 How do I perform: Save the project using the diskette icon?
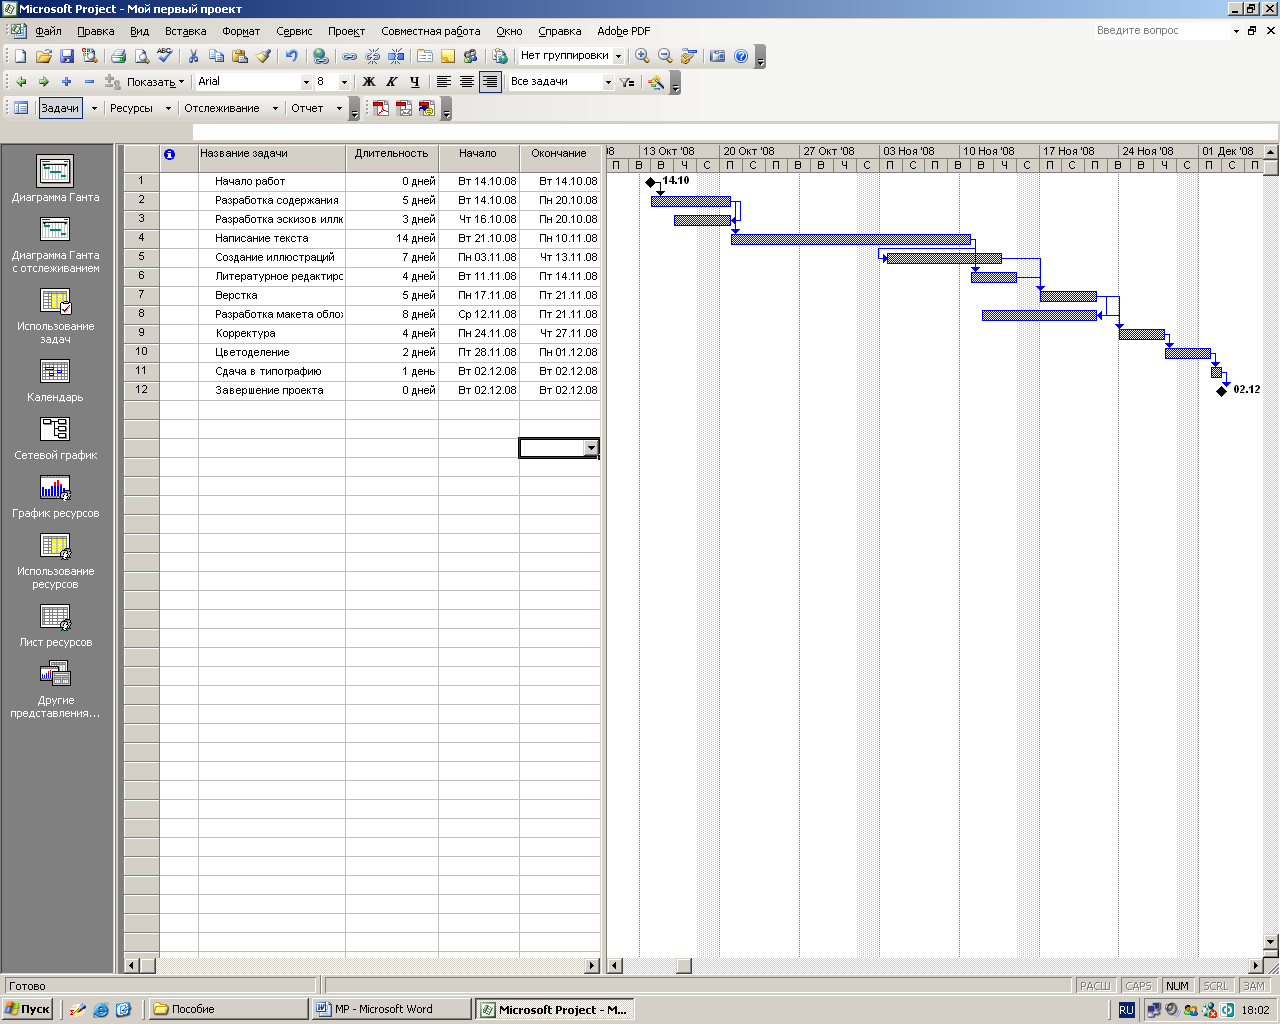[x=66, y=56]
